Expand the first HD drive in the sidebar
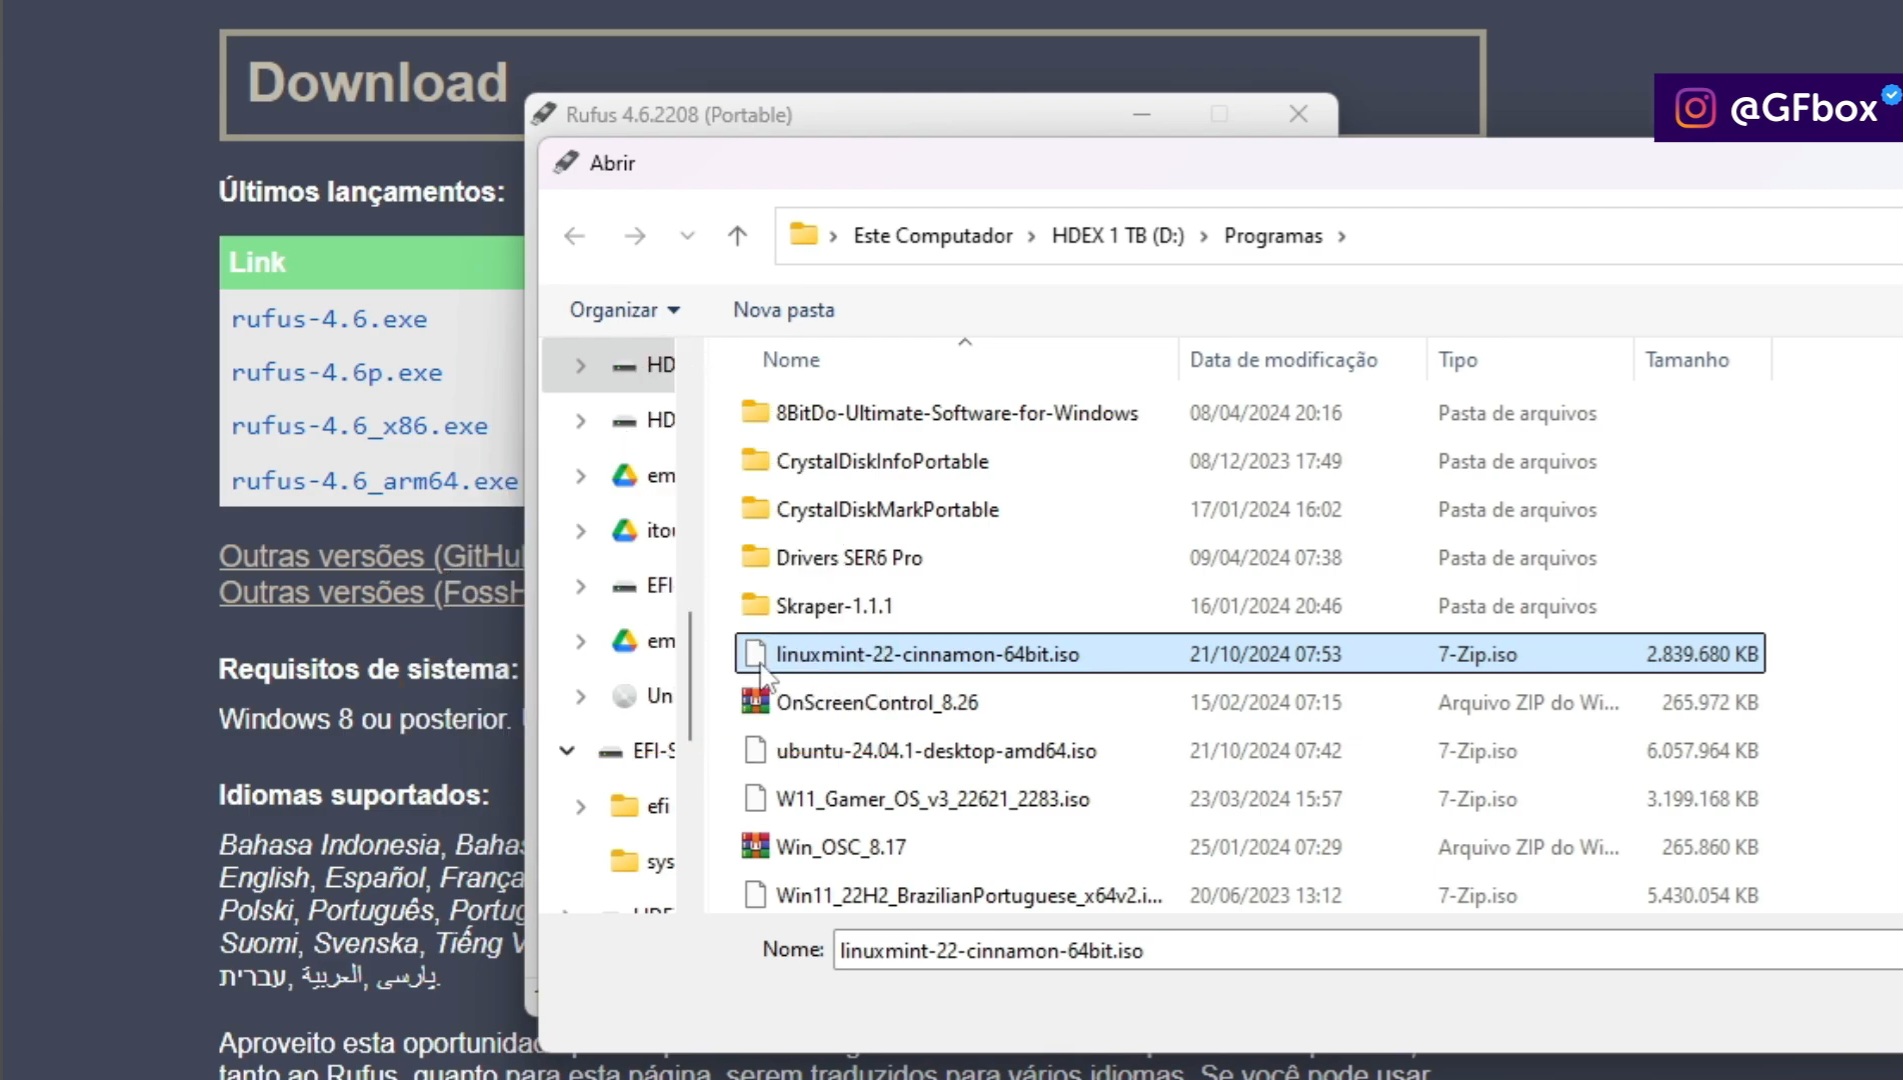 click(580, 365)
